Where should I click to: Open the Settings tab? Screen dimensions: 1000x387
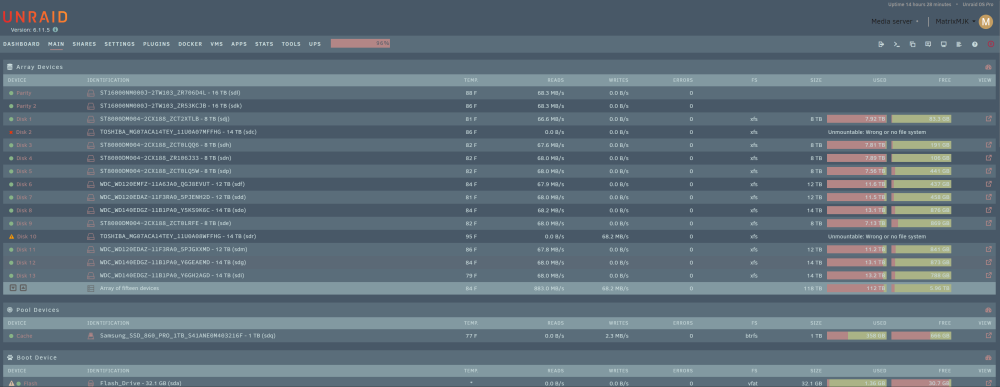tap(119, 44)
